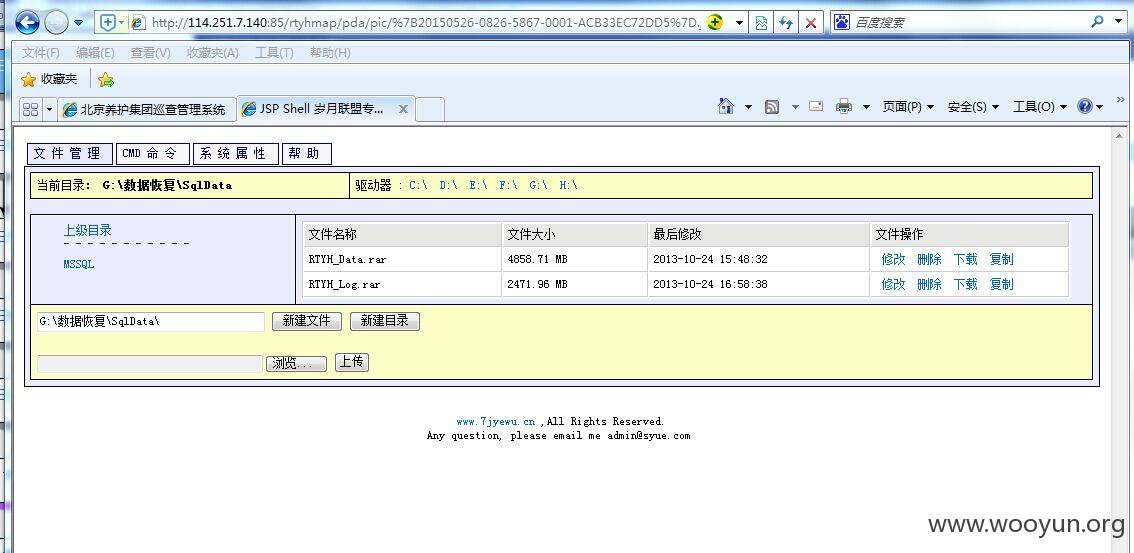Click 下载 for RTYH_Data.rar
This screenshot has height=553, width=1134.
point(965,259)
